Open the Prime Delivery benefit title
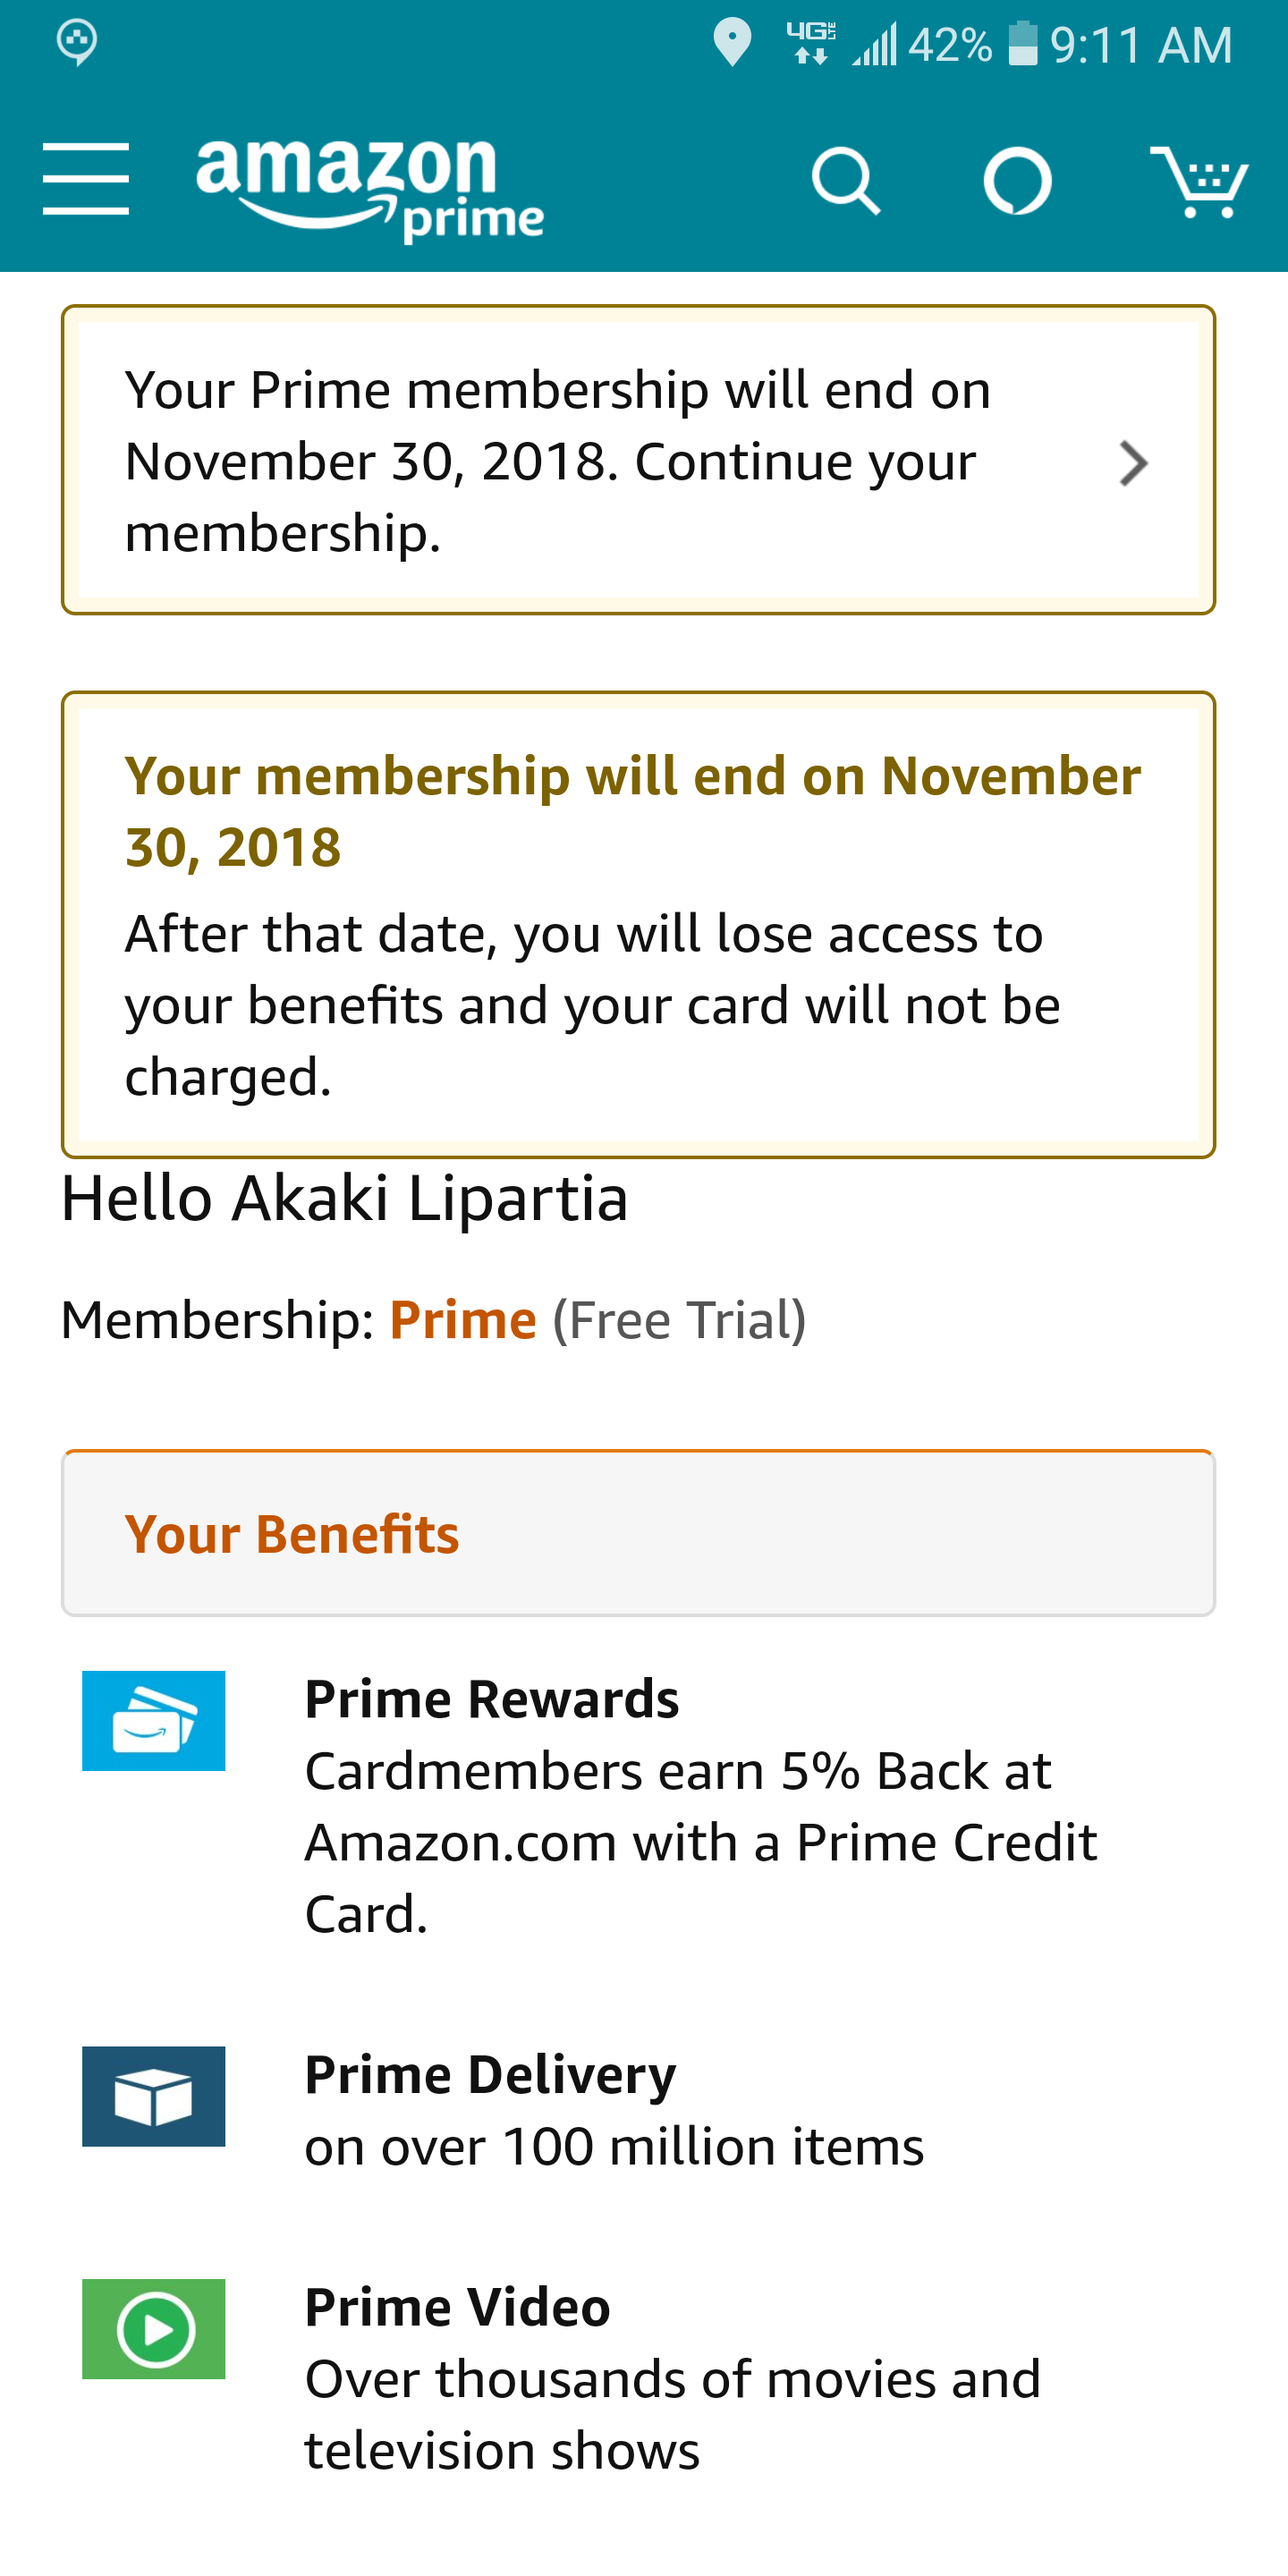The image size is (1288, 2576). 490,2075
